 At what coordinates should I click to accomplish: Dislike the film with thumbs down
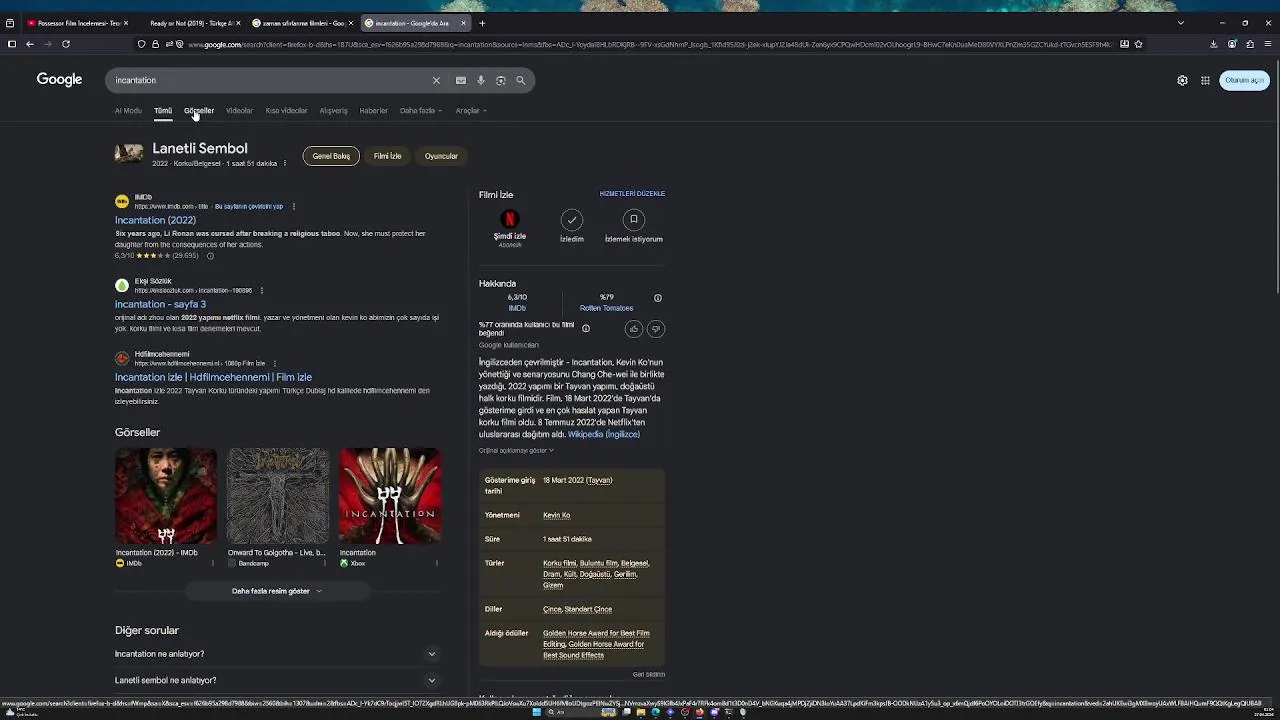click(656, 329)
